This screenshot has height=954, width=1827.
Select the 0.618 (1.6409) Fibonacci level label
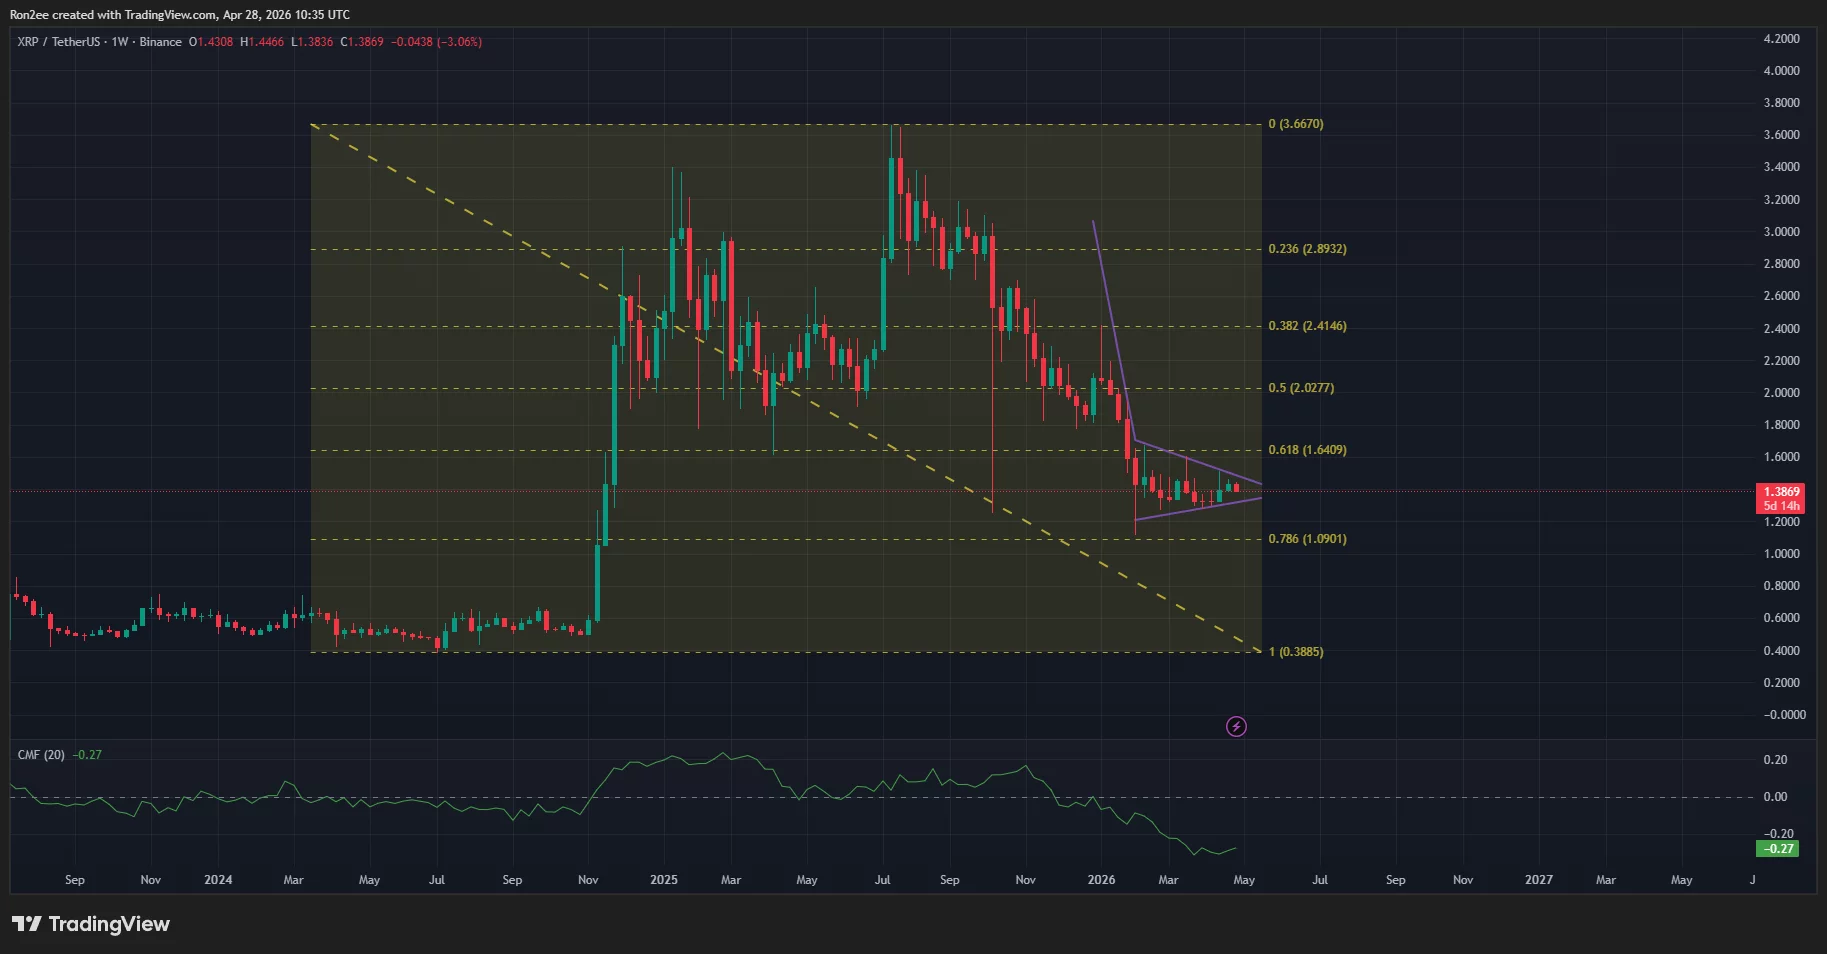(x=1310, y=449)
